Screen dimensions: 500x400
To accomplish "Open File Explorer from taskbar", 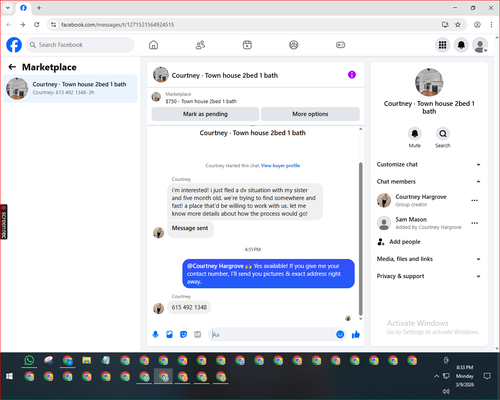I will click(x=87, y=360).
